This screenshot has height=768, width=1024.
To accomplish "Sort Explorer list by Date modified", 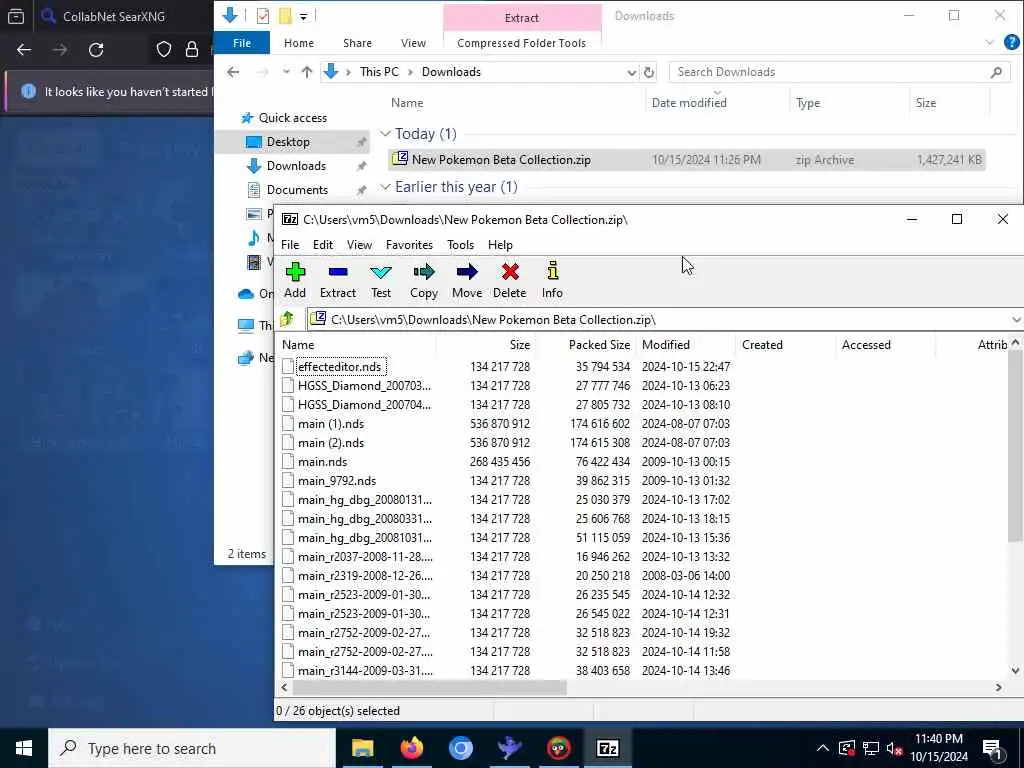I will [x=689, y=103].
